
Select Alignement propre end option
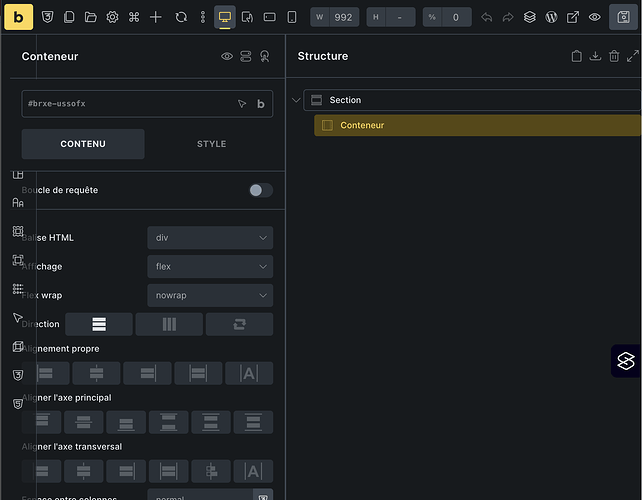[x=147, y=373]
